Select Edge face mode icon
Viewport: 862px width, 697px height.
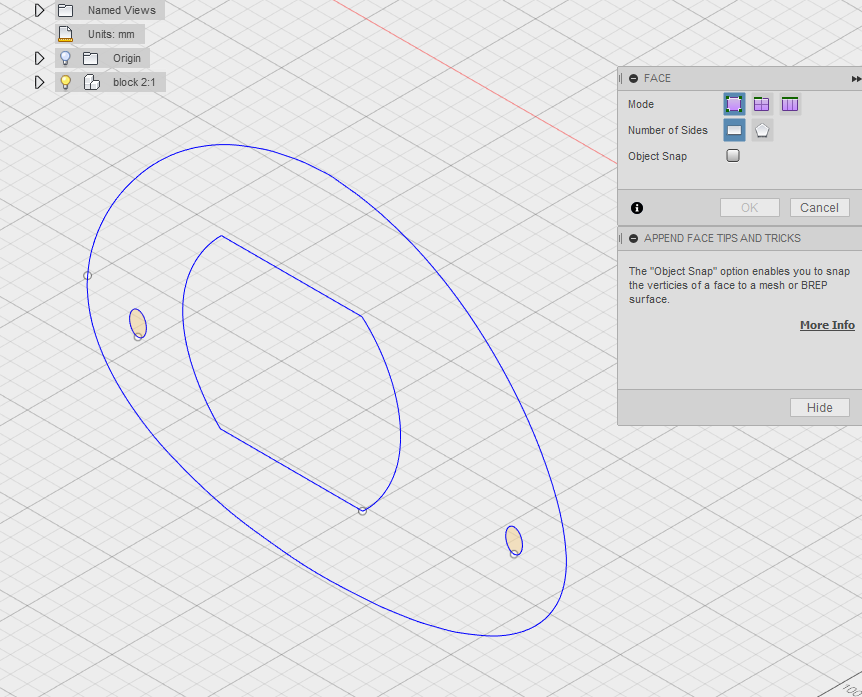[x=761, y=104]
